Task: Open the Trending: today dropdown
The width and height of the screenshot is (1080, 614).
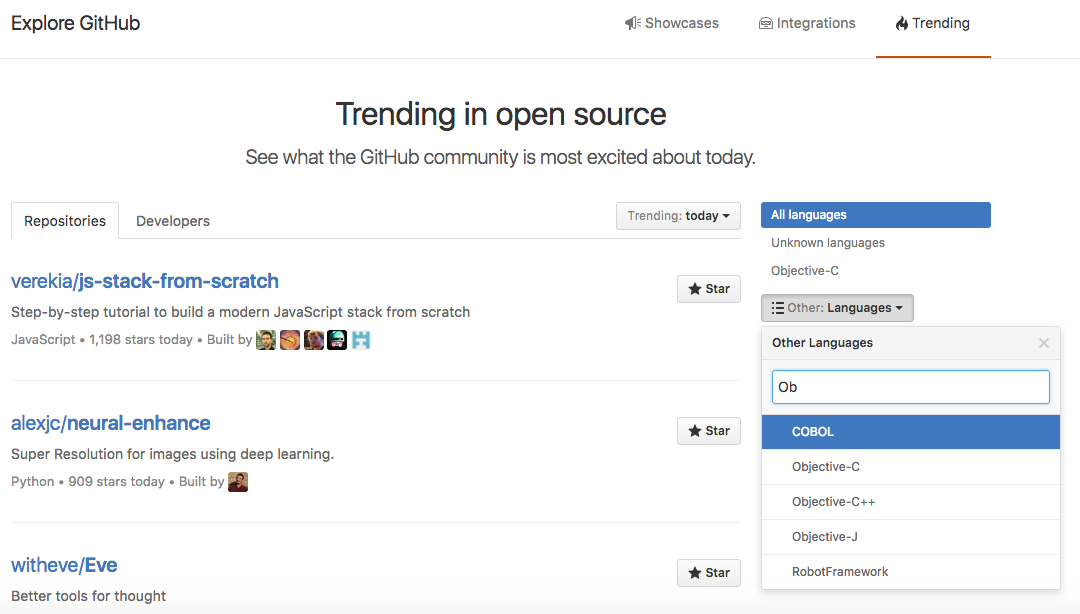Action: (678, 216)
